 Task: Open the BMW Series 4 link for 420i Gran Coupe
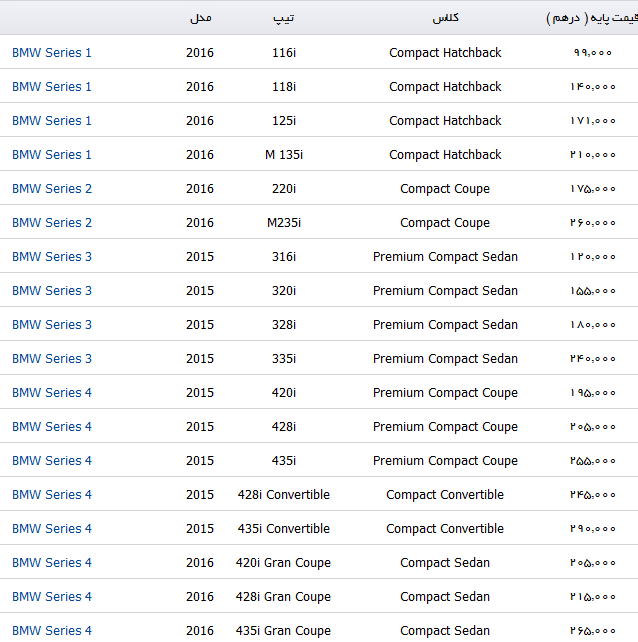click(52, 563)
